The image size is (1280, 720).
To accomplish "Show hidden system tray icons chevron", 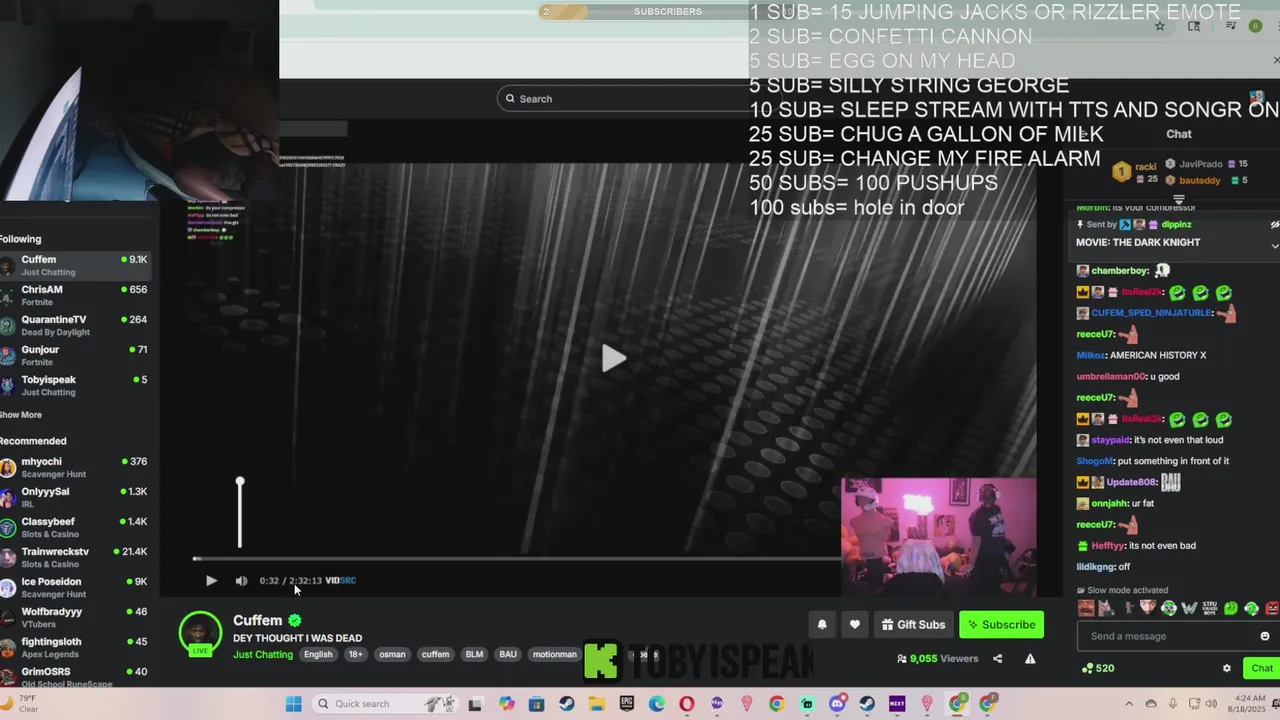I will pyautogui.click(x=1129, y=704).
